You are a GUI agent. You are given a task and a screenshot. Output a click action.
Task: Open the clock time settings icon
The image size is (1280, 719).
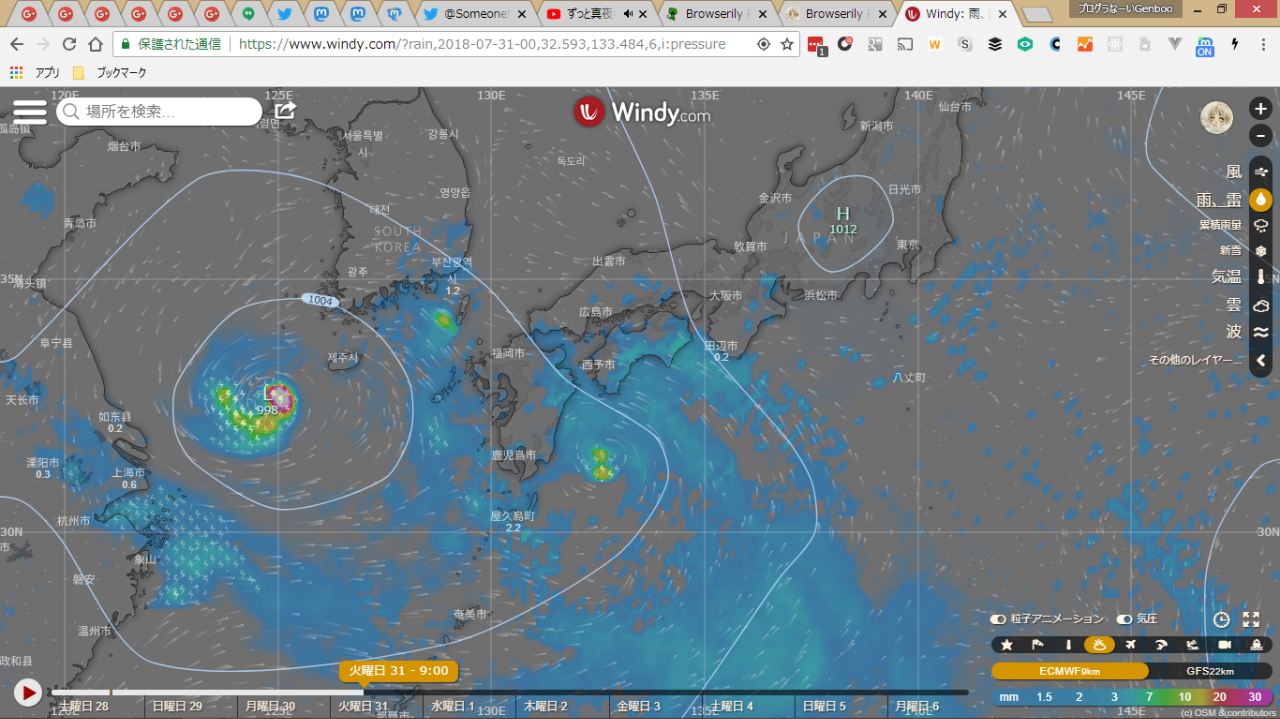1221,619
